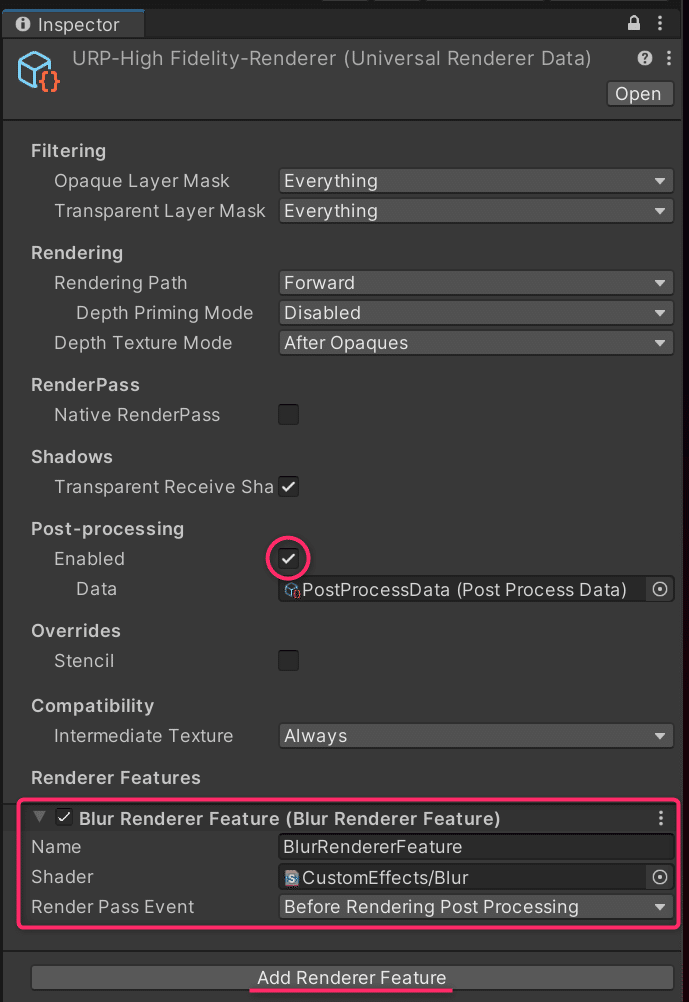Open the Blur Renderer Feature options menu
This screenshot has width=689, height=1002.
(660, 817)
